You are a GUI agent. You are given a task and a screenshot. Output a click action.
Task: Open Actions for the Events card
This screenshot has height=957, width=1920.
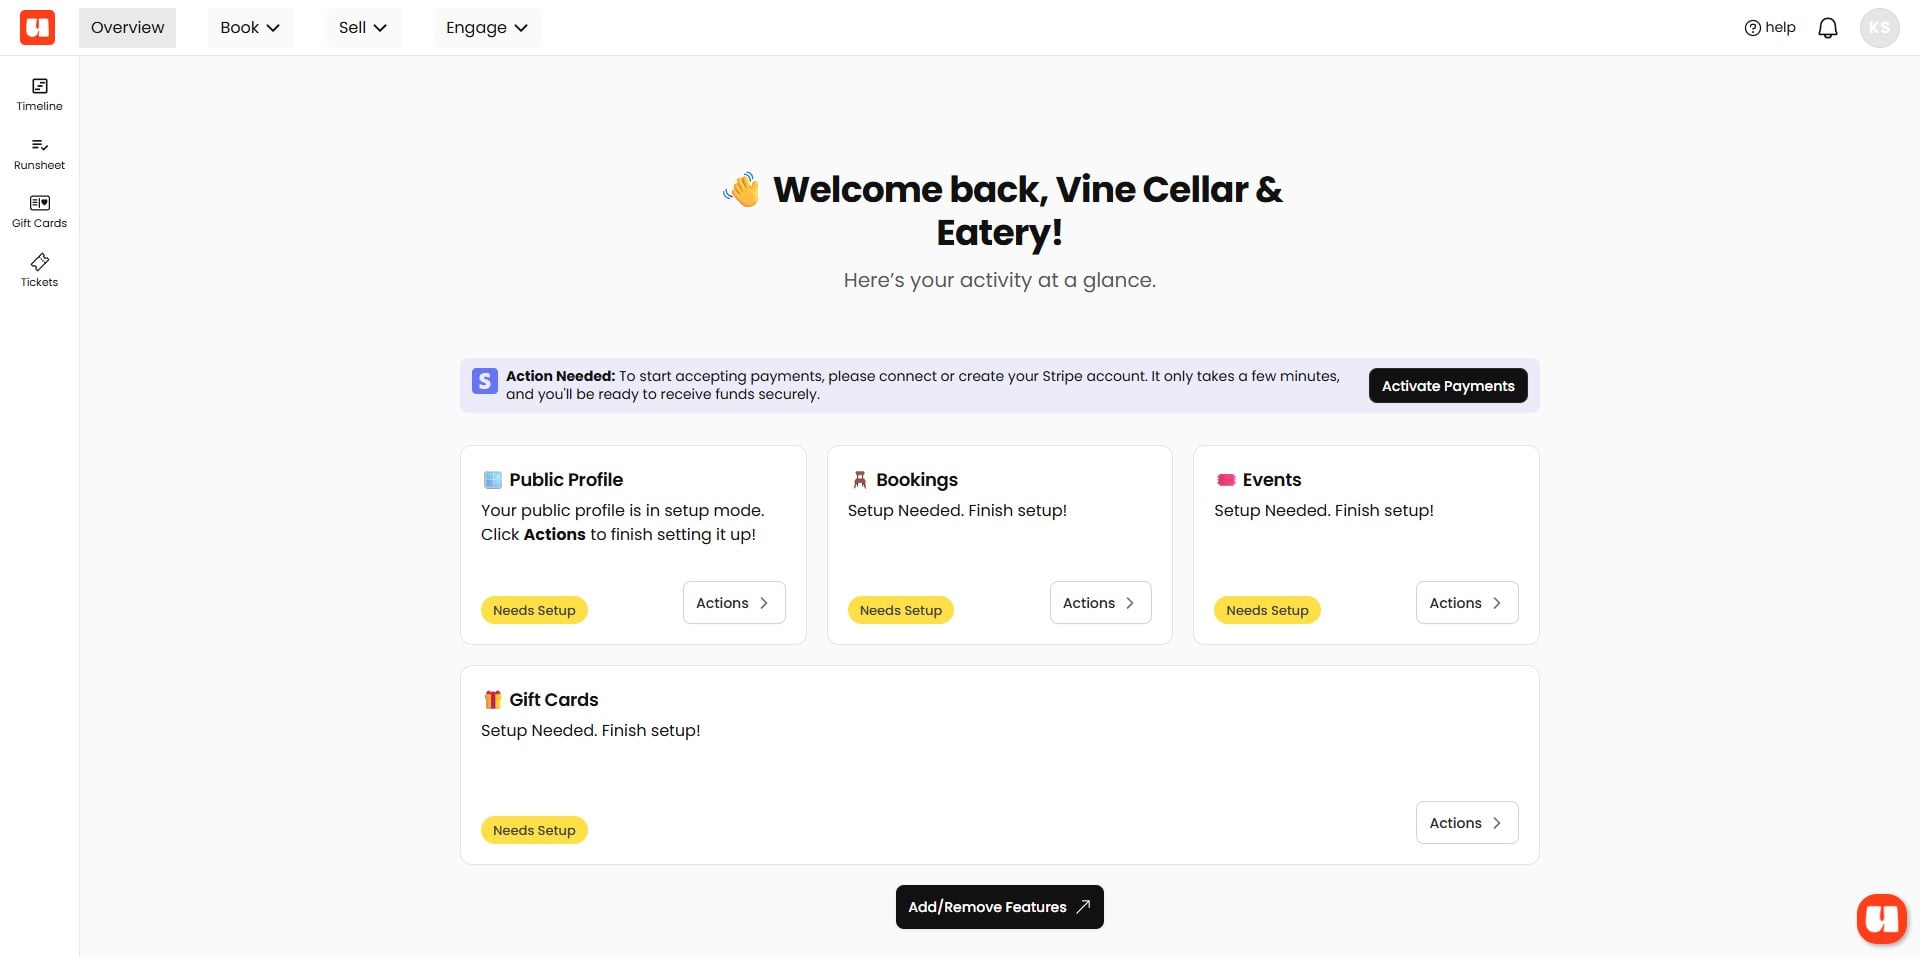tap(1466, 603)
